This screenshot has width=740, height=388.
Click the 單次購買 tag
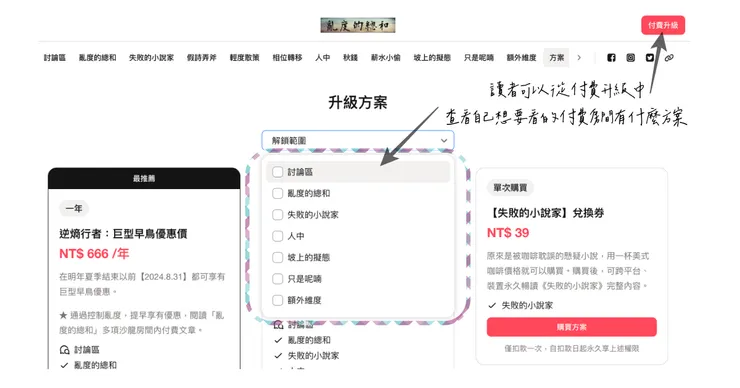tap(510, 188)
